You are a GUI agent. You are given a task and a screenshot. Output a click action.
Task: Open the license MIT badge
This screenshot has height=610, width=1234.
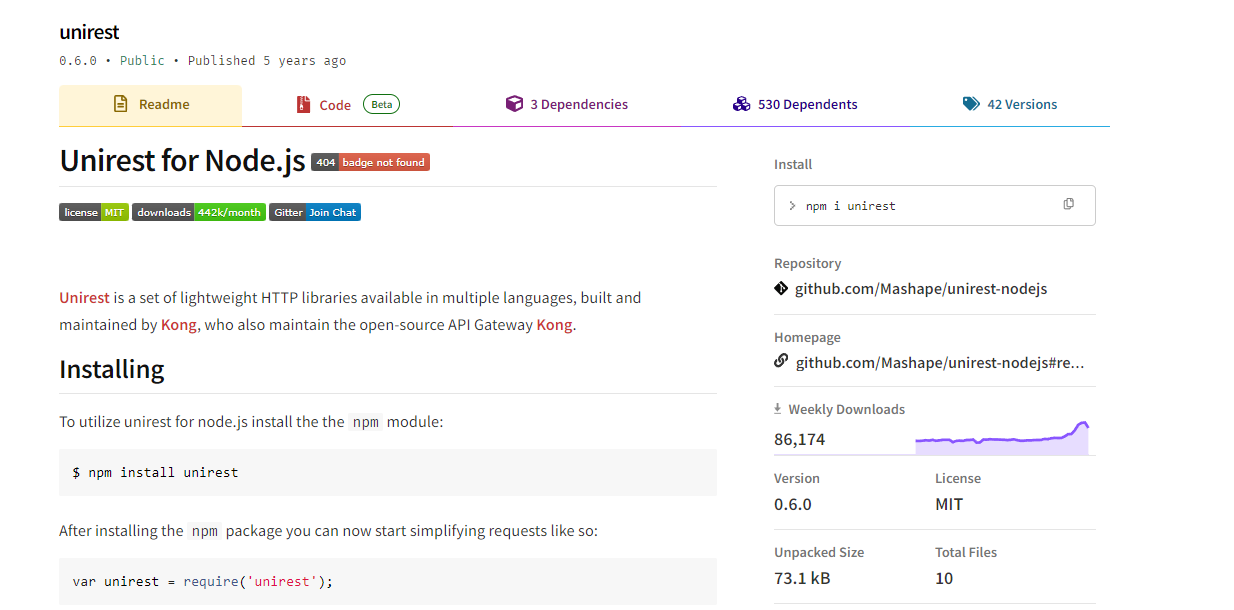click(x=94, y=212)
